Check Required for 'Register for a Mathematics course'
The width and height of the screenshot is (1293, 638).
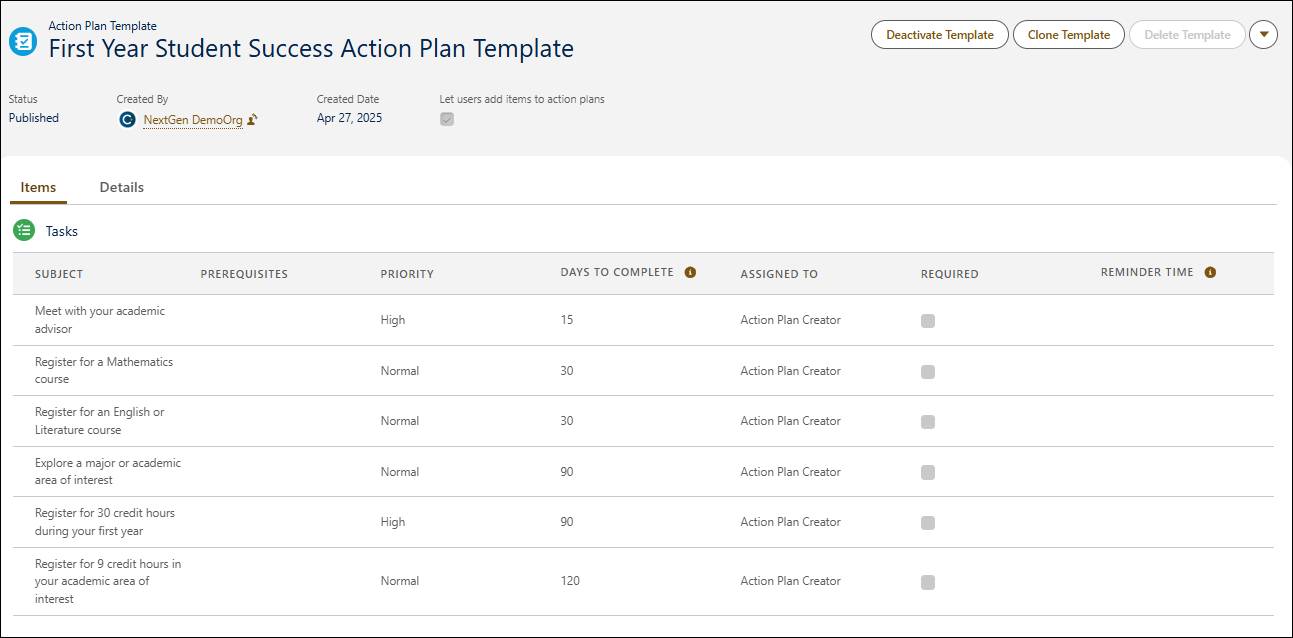coord(927,370)
